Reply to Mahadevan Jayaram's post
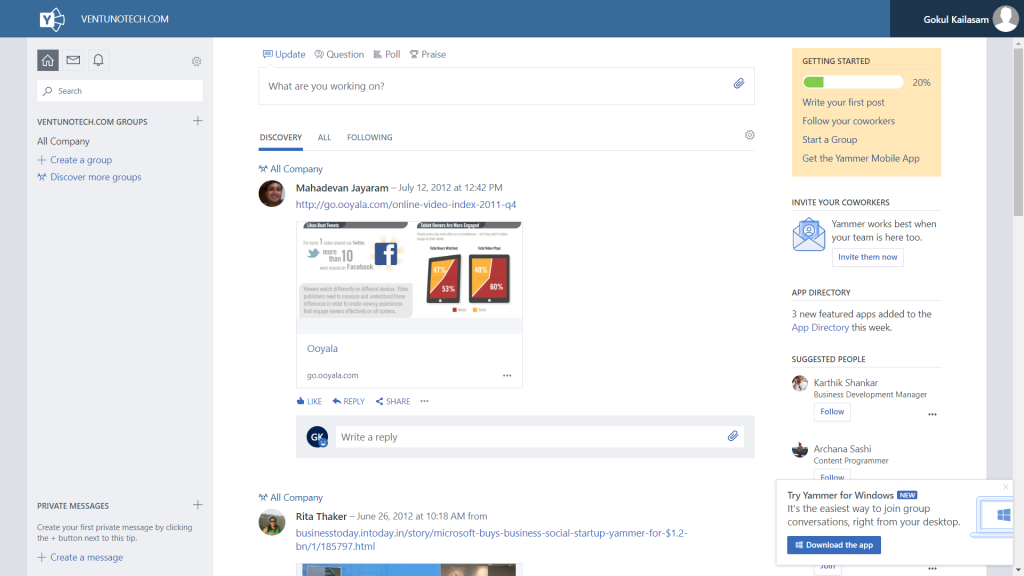This screenshot has width=1024, height=576. click(349, 401)
